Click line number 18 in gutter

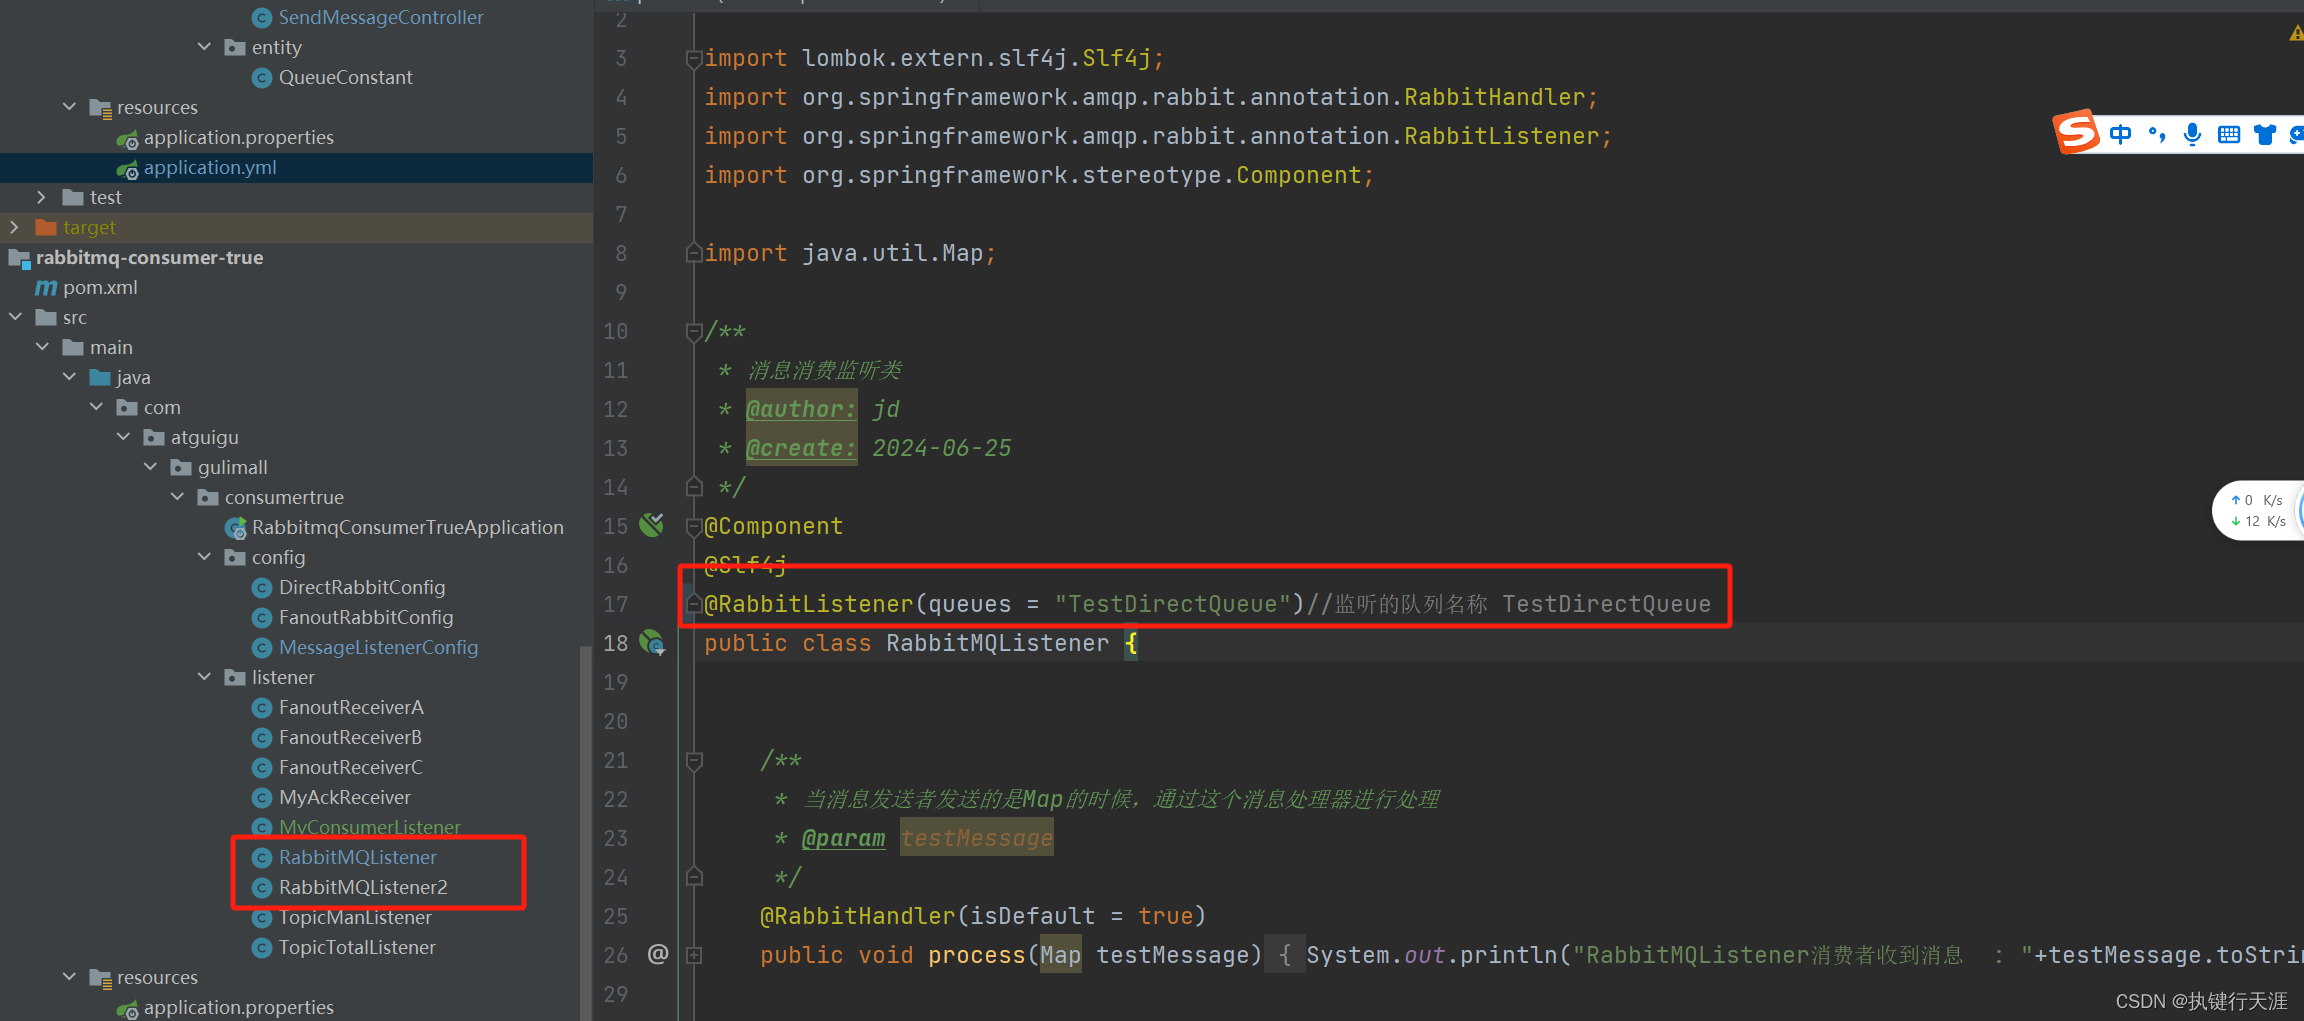click(615, 643)
